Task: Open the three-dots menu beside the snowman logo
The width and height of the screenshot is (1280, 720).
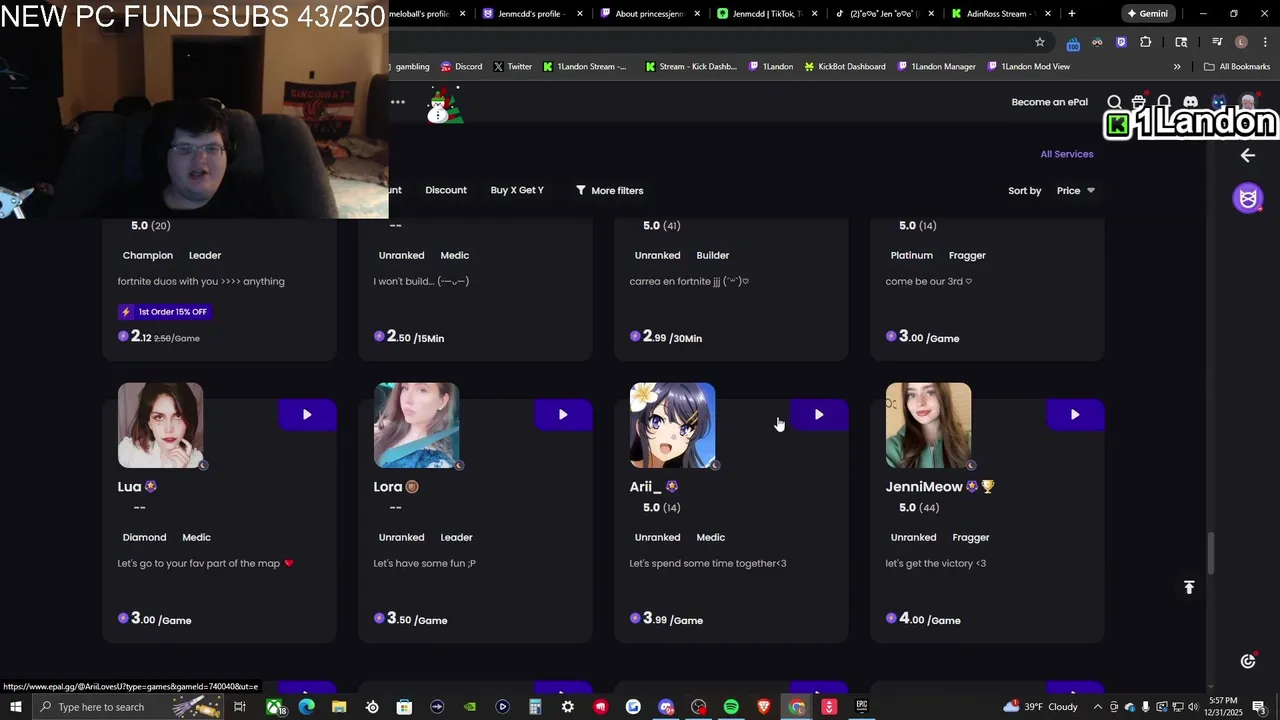Action: click(398, 102)
